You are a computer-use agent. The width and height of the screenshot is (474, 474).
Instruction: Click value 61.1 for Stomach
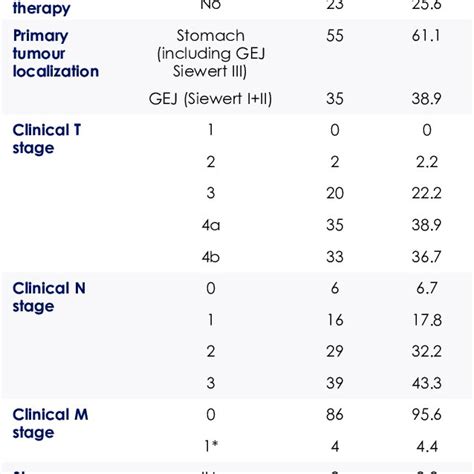tap(426, 36)
